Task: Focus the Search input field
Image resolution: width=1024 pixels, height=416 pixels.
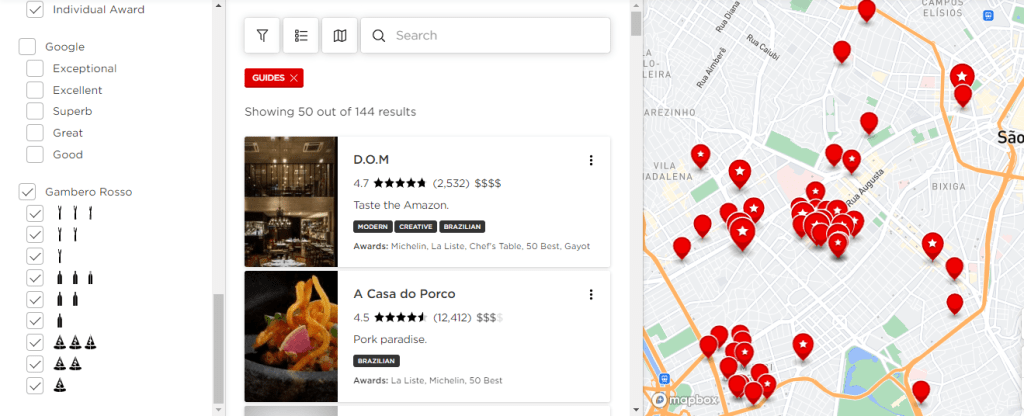Action: click(485, 35)
